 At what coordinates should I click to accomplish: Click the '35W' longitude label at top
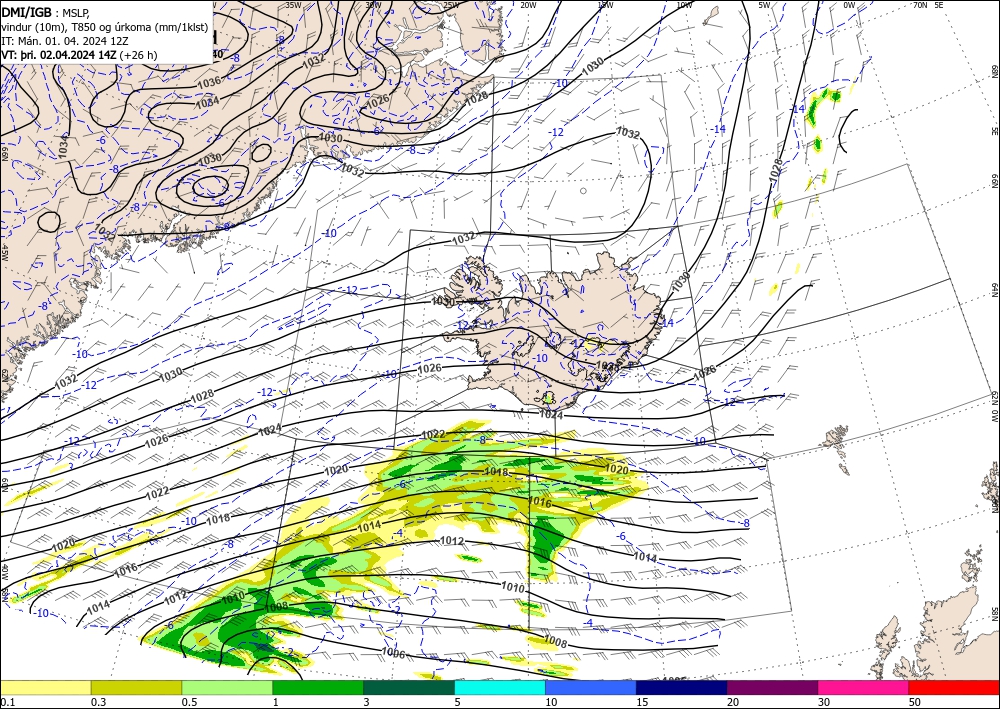293,5
